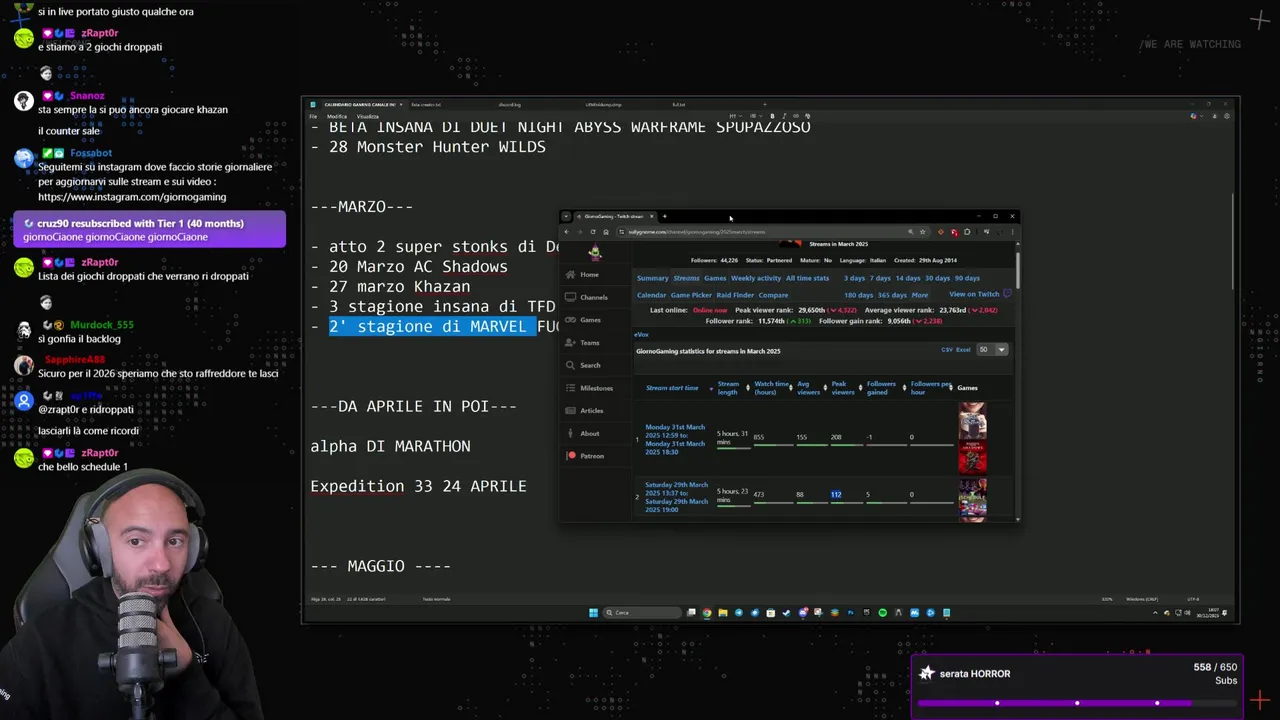
Task: Open Notepad's Visualizza menu
Action: click(x=367, y=116)
